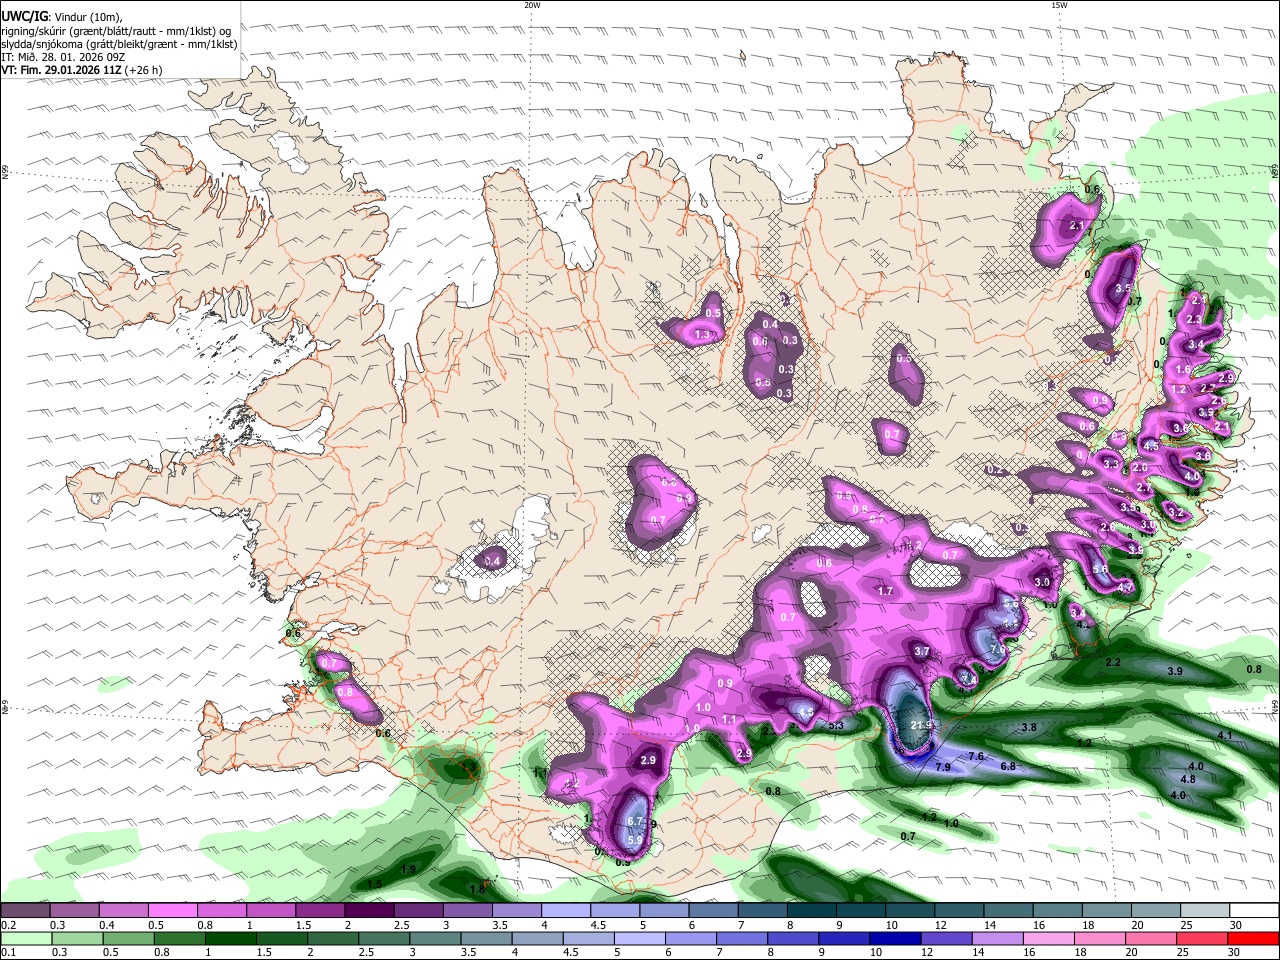This screenshot has width=1280, height=960.
Task: Click the 'VT: Fim. 29.01.2026 11Z (+26 h)' line
Action: [82, 70]
